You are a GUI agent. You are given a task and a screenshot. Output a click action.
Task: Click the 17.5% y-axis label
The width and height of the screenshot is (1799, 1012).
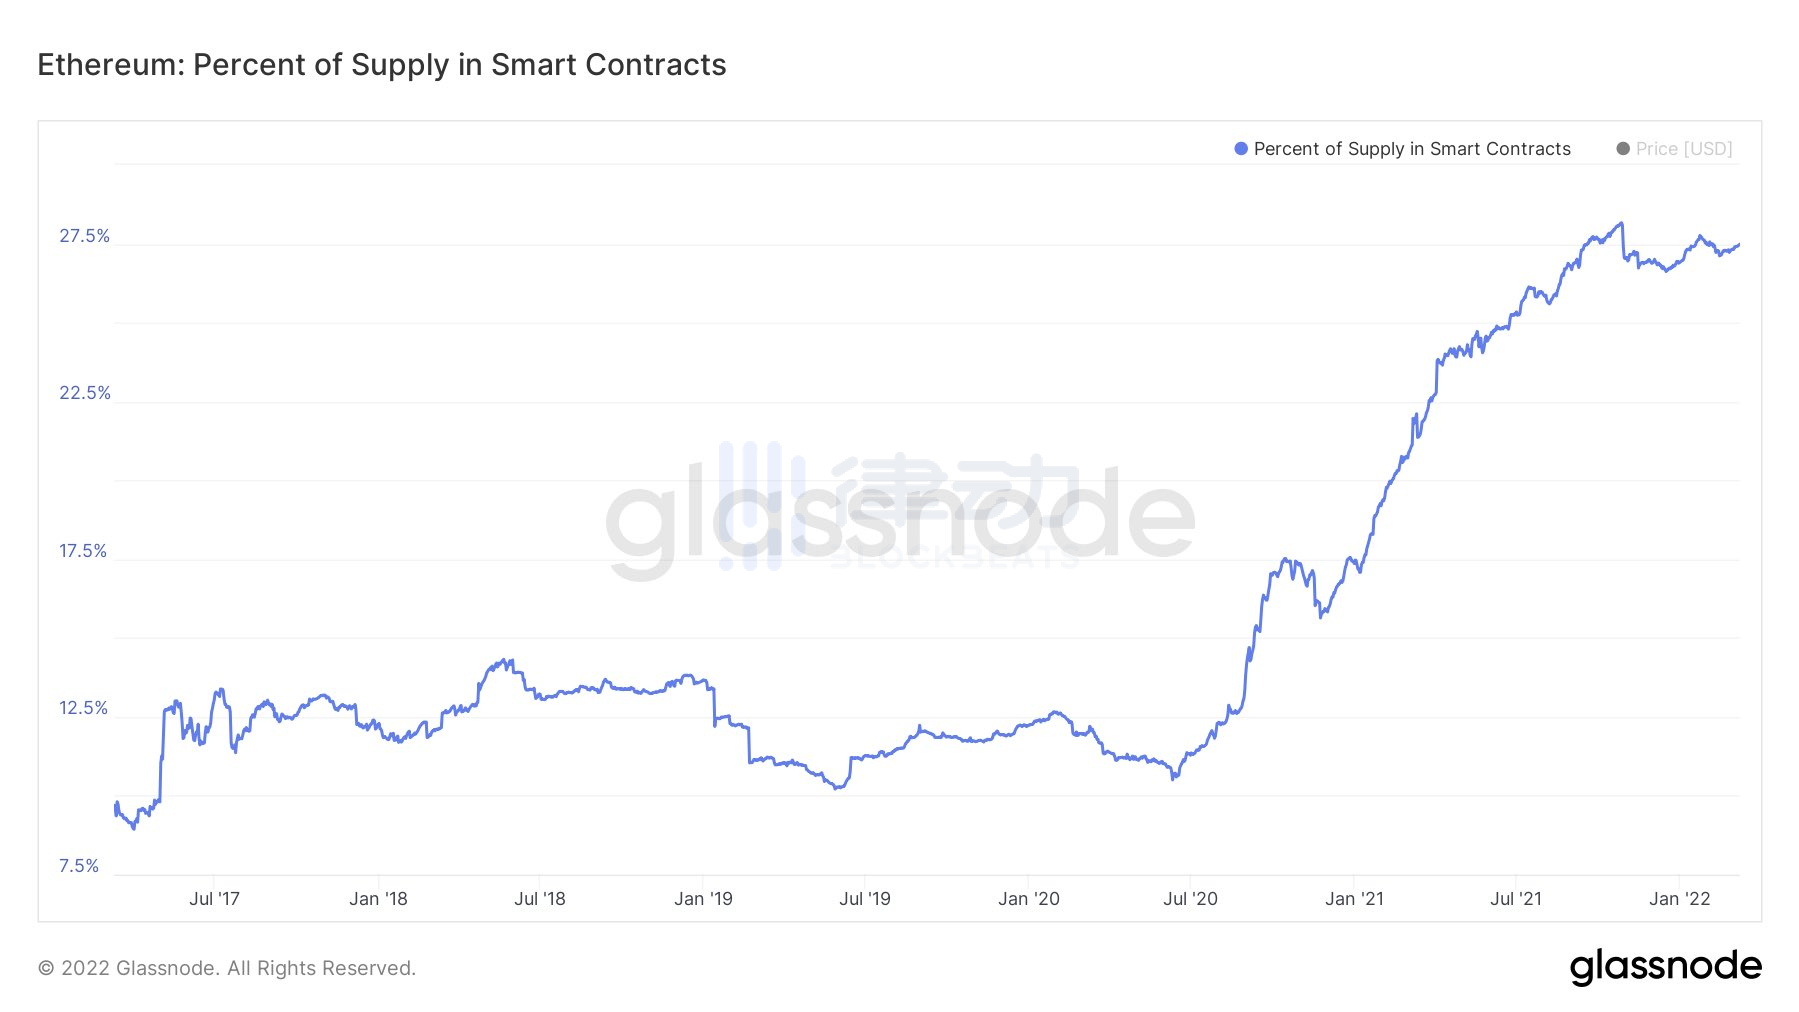(x=83, y=551)
